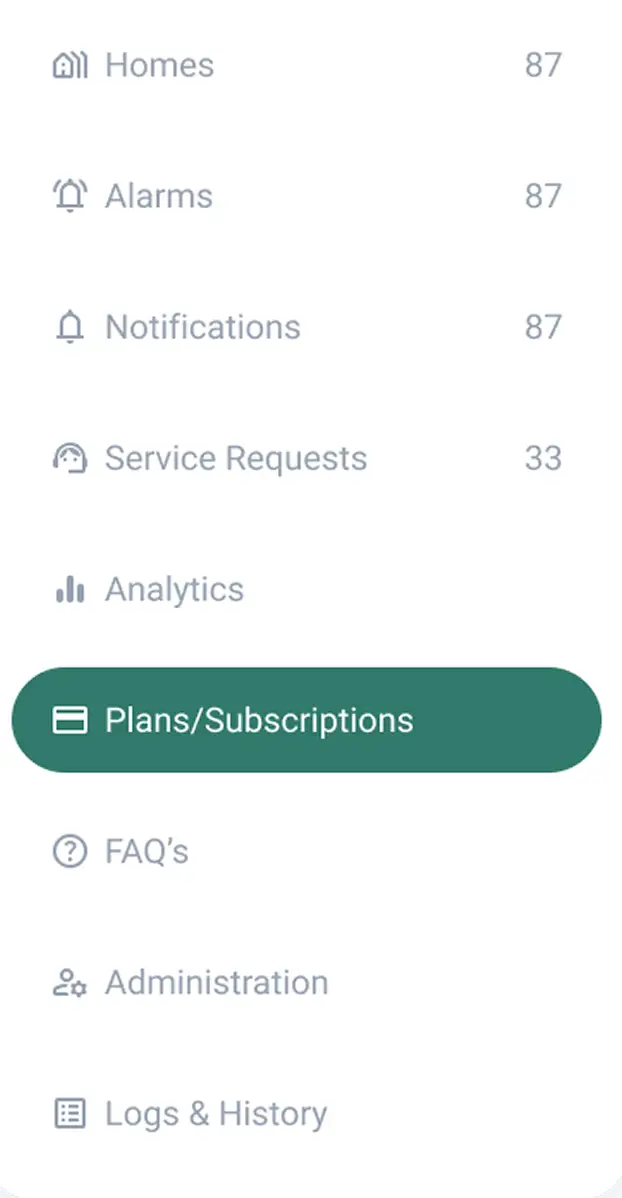Select the Analytics bar chart icon
This screenshot has height=1198, width=622.
click(x=69, y=590)
